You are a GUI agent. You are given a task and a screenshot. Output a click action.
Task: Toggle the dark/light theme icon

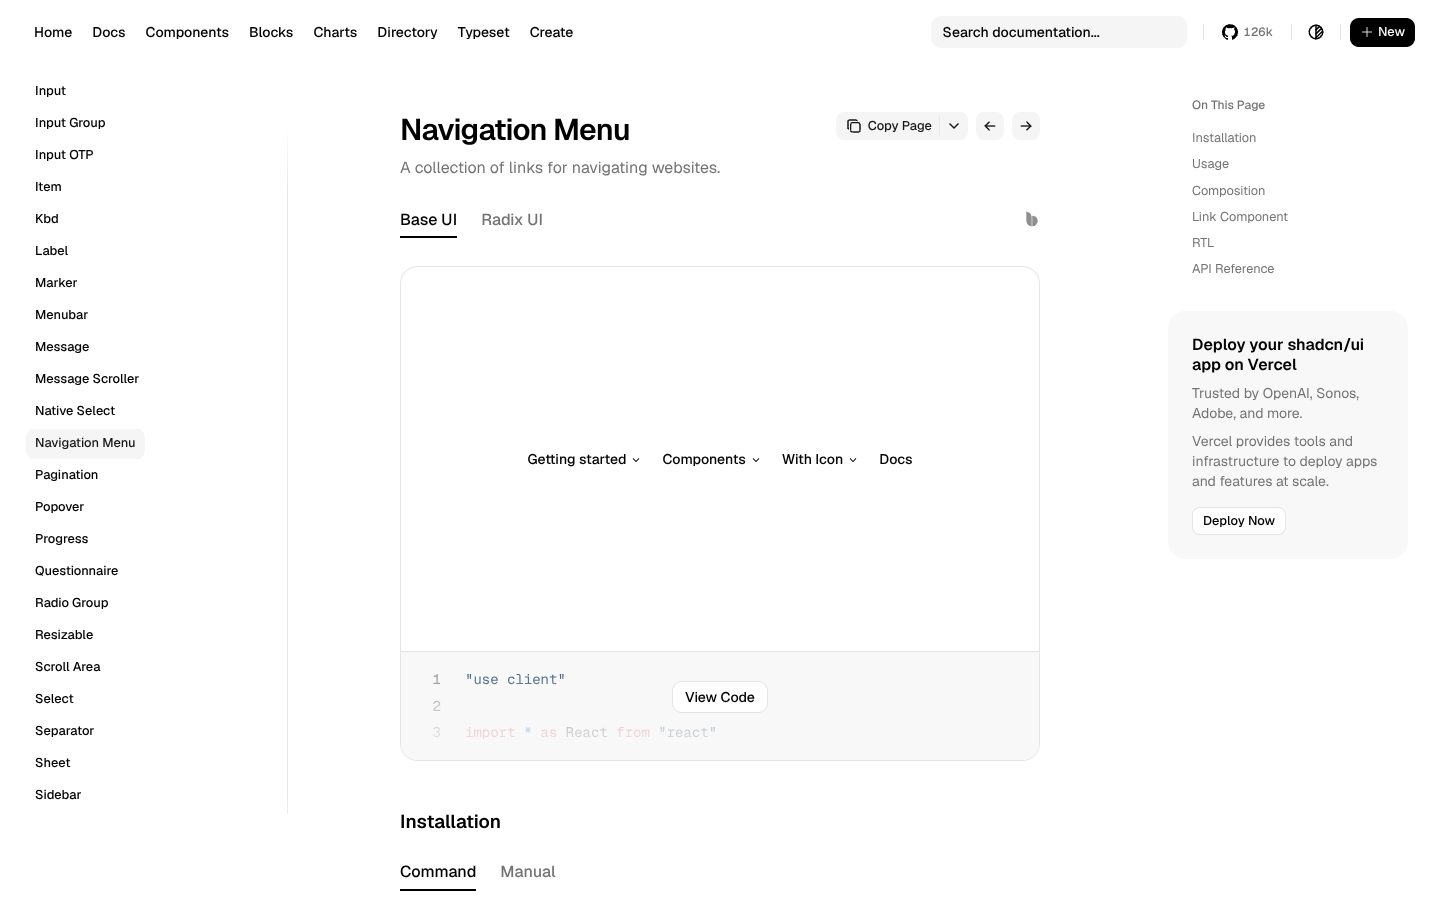[1316, 32]
